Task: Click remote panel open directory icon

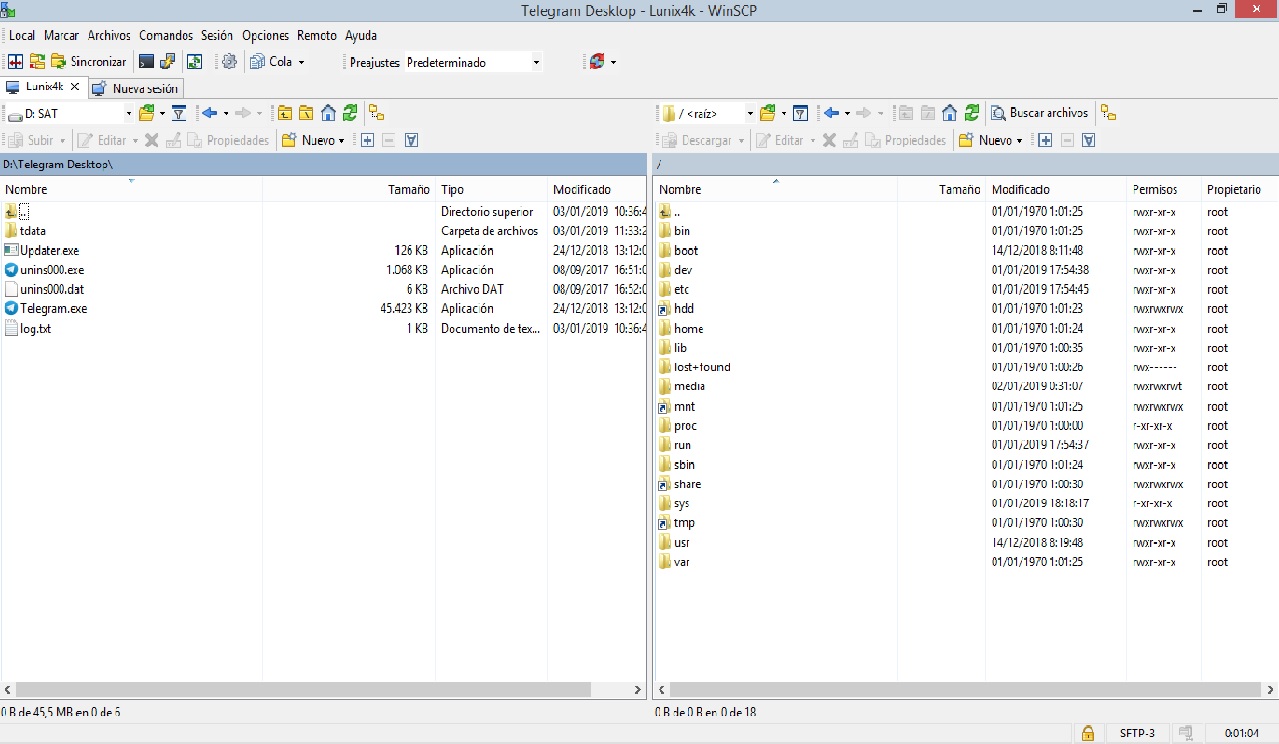Action: coord(768,114)
